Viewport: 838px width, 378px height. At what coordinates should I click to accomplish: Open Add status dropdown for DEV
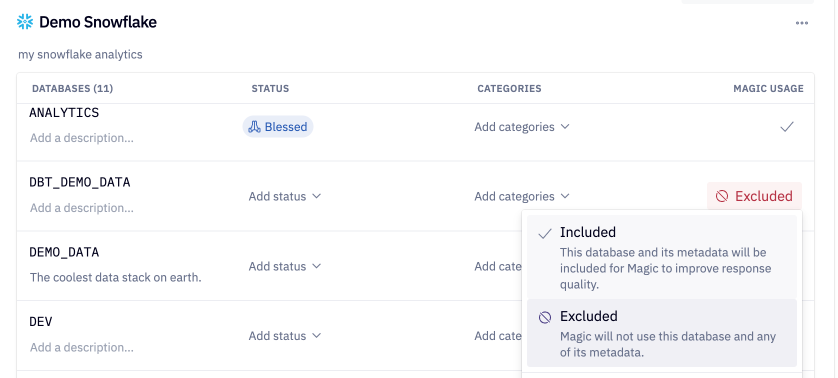click(x=284, y=336)
